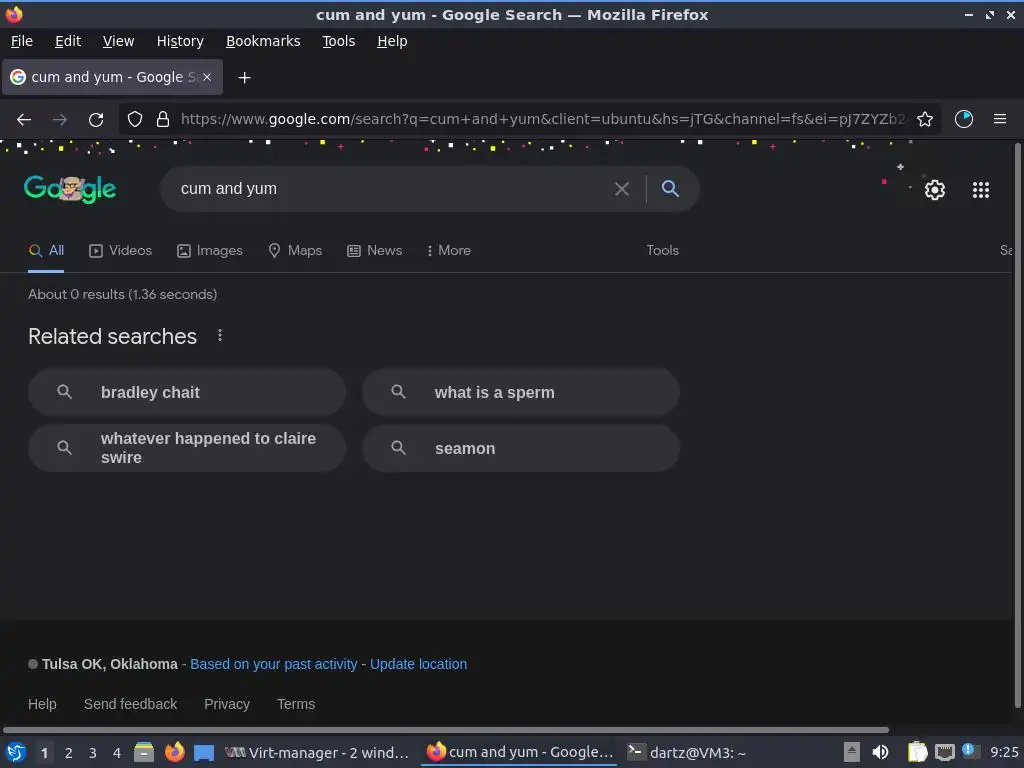The image size is (1024, 768).
Task: Click the Firefox logo in the title bar
Action: (x=14, y=14)
